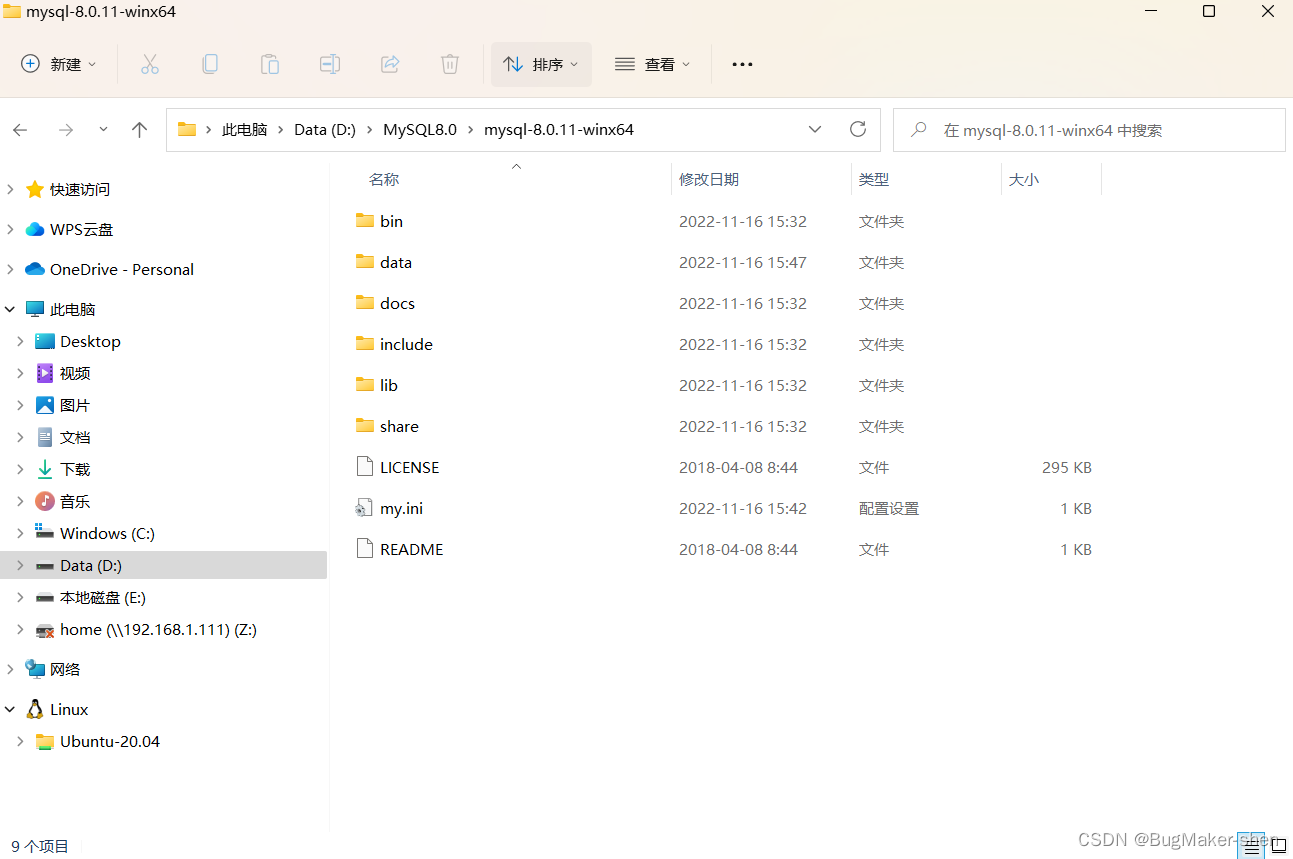The image size is (1293, 859).
Task: Open recent locations dropdown arrow
Action: pos(103,130)
